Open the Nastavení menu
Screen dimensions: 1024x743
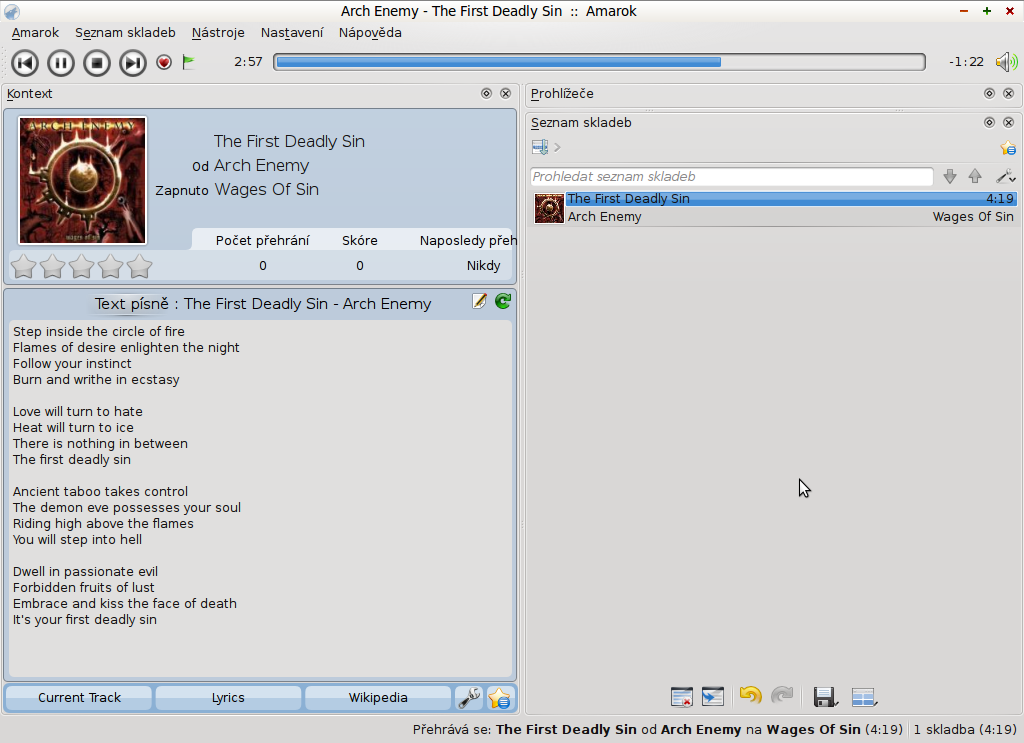point(292,33)
